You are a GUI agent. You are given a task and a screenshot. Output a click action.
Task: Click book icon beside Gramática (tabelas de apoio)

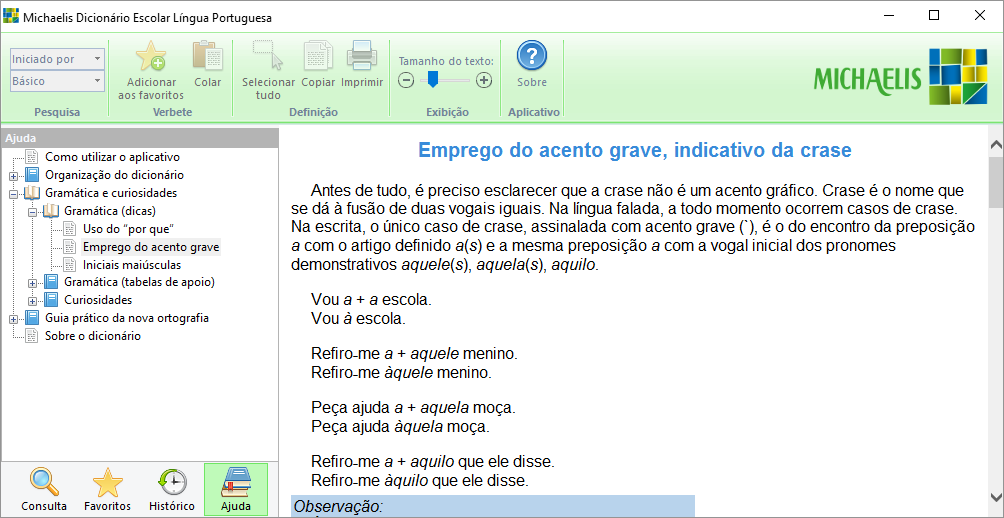tap(51, 282)
